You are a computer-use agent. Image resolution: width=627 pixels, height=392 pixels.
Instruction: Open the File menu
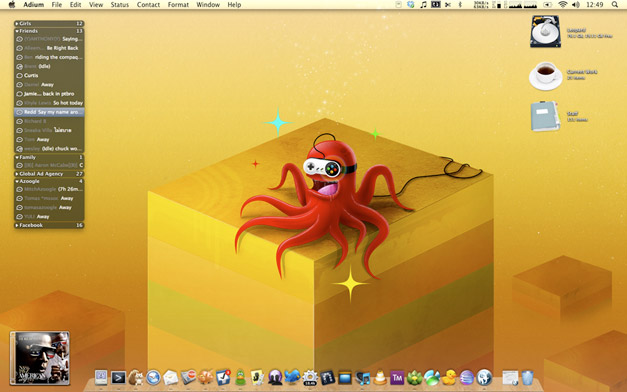[57, 4]
